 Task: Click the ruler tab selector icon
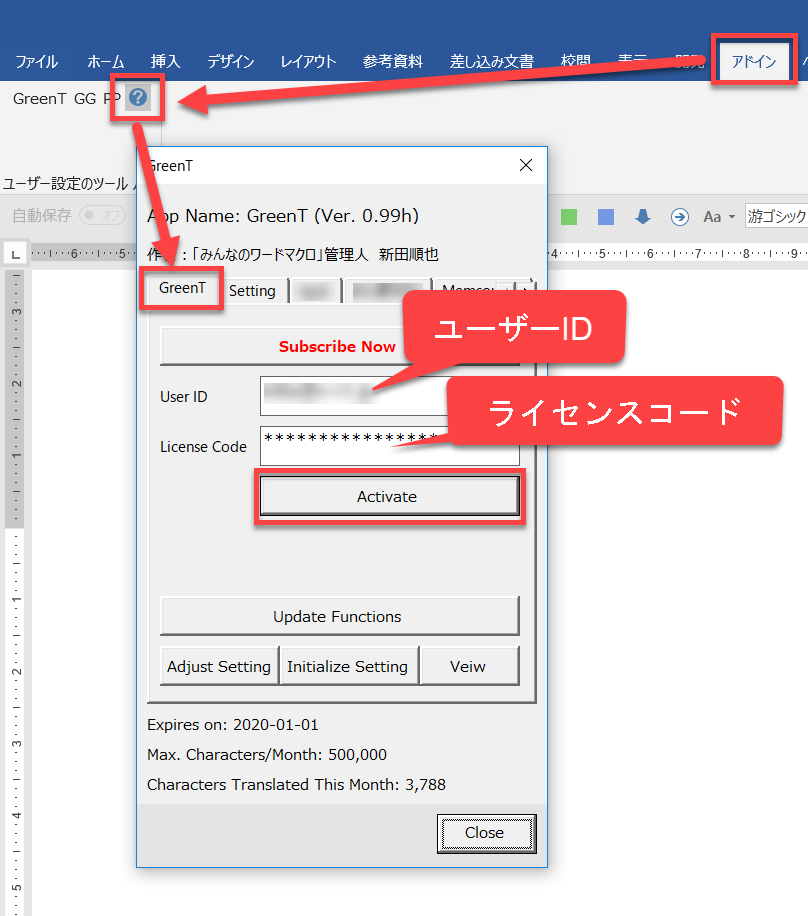point(15,255)
